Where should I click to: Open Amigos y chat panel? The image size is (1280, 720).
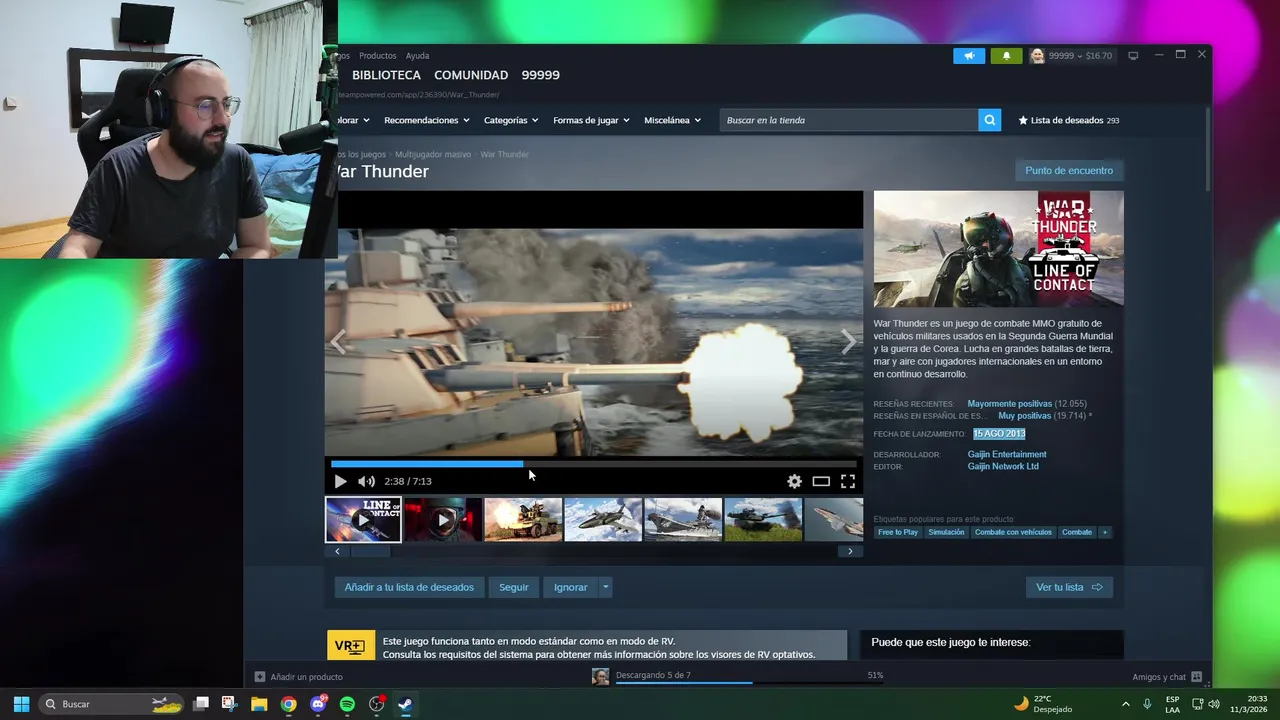coord(1166,677)
